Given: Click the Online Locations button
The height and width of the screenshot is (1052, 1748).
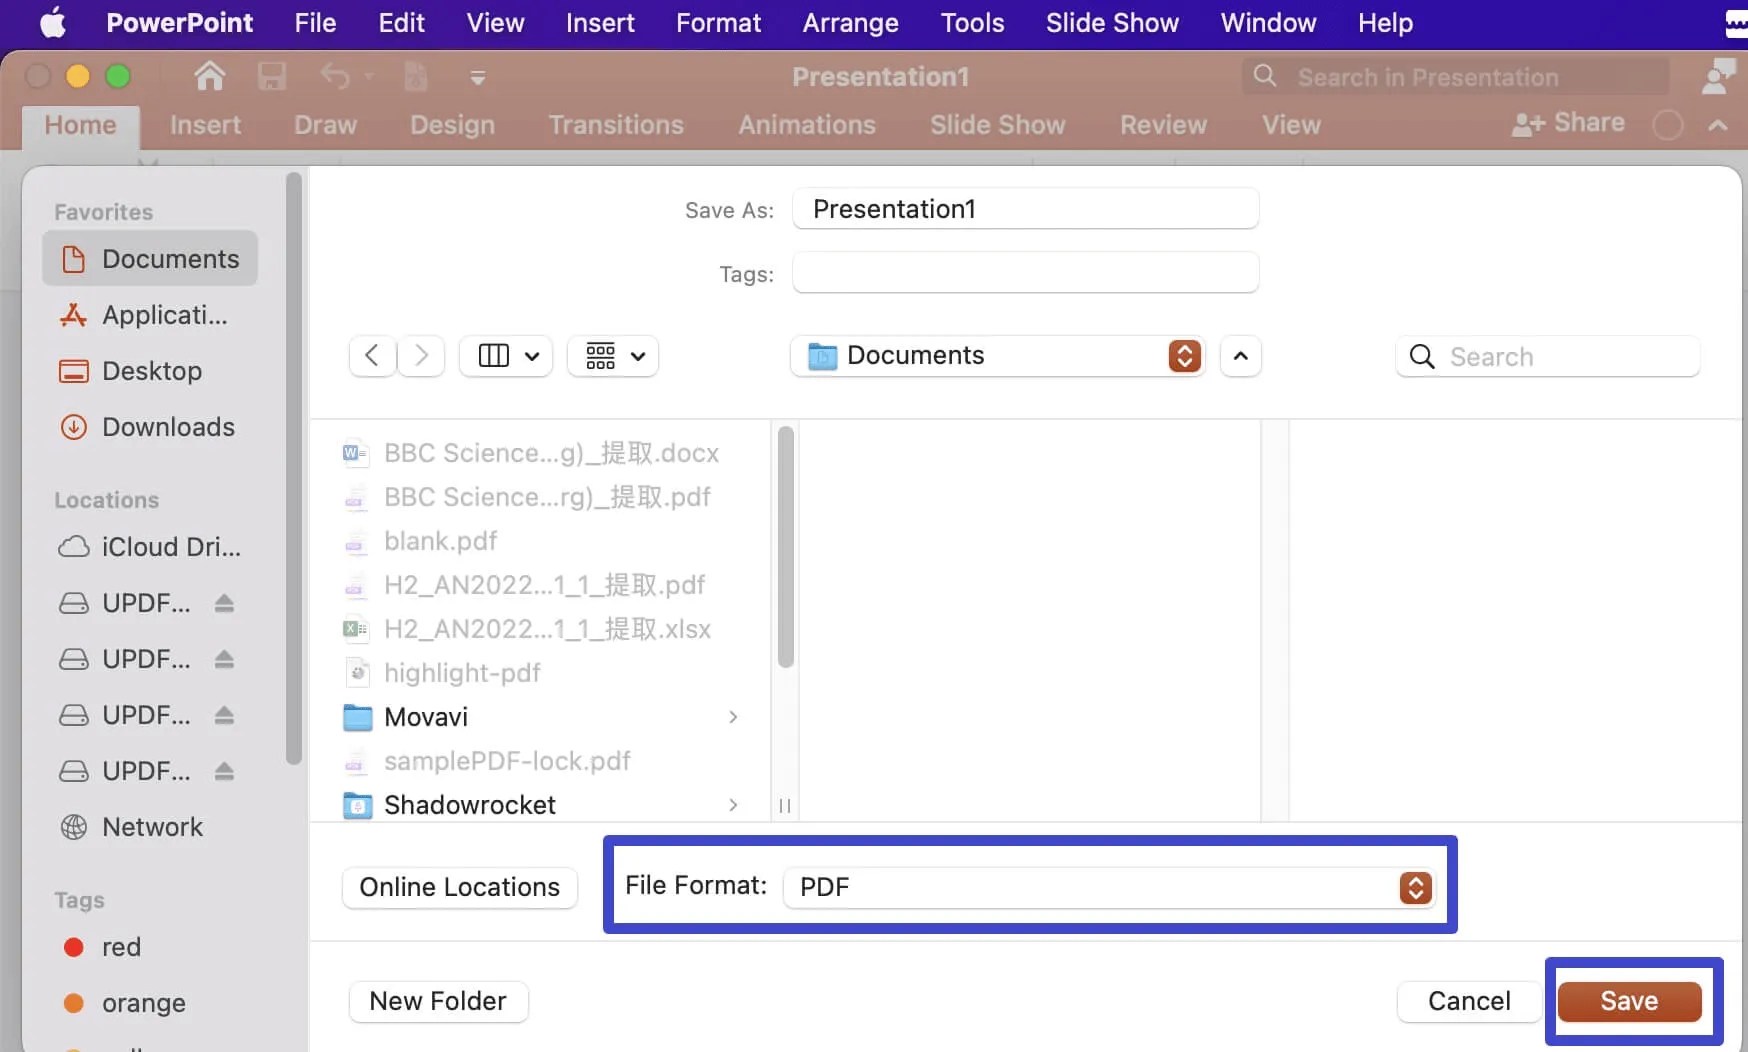Looking at the screenshot, I should (x=459, y=887).
